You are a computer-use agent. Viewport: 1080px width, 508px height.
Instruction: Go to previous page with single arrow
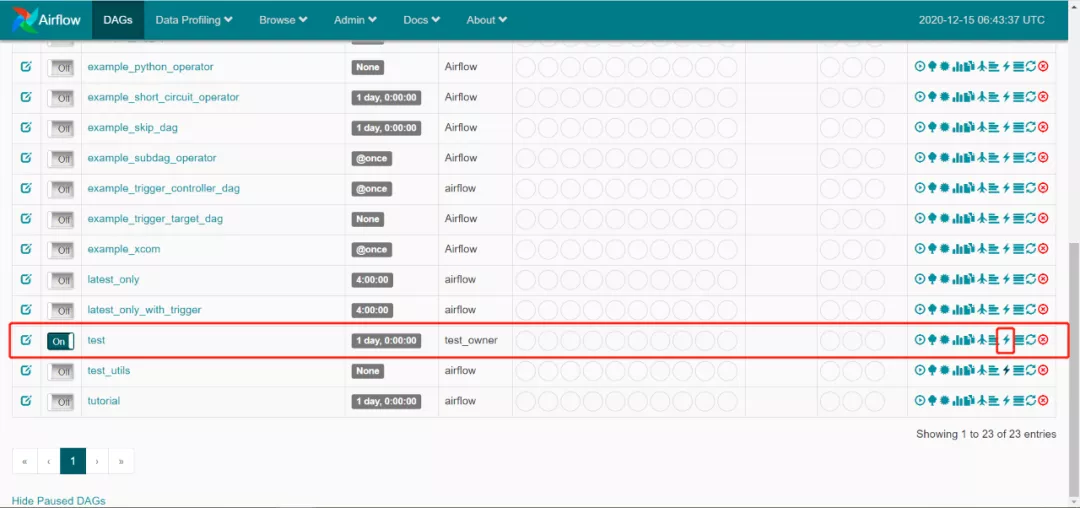[49, 461]
